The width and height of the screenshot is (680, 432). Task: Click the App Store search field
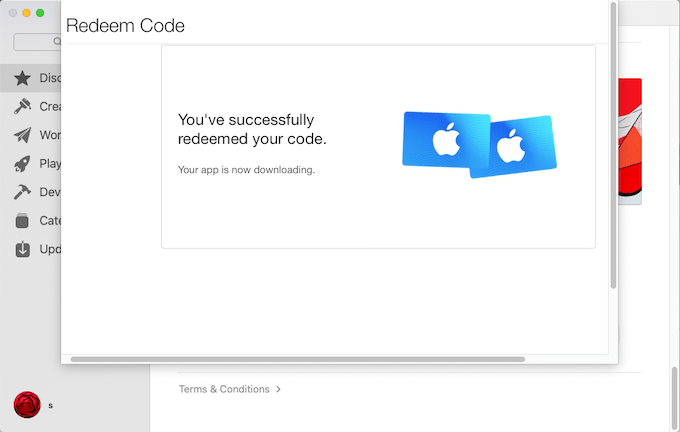point(37,42)
